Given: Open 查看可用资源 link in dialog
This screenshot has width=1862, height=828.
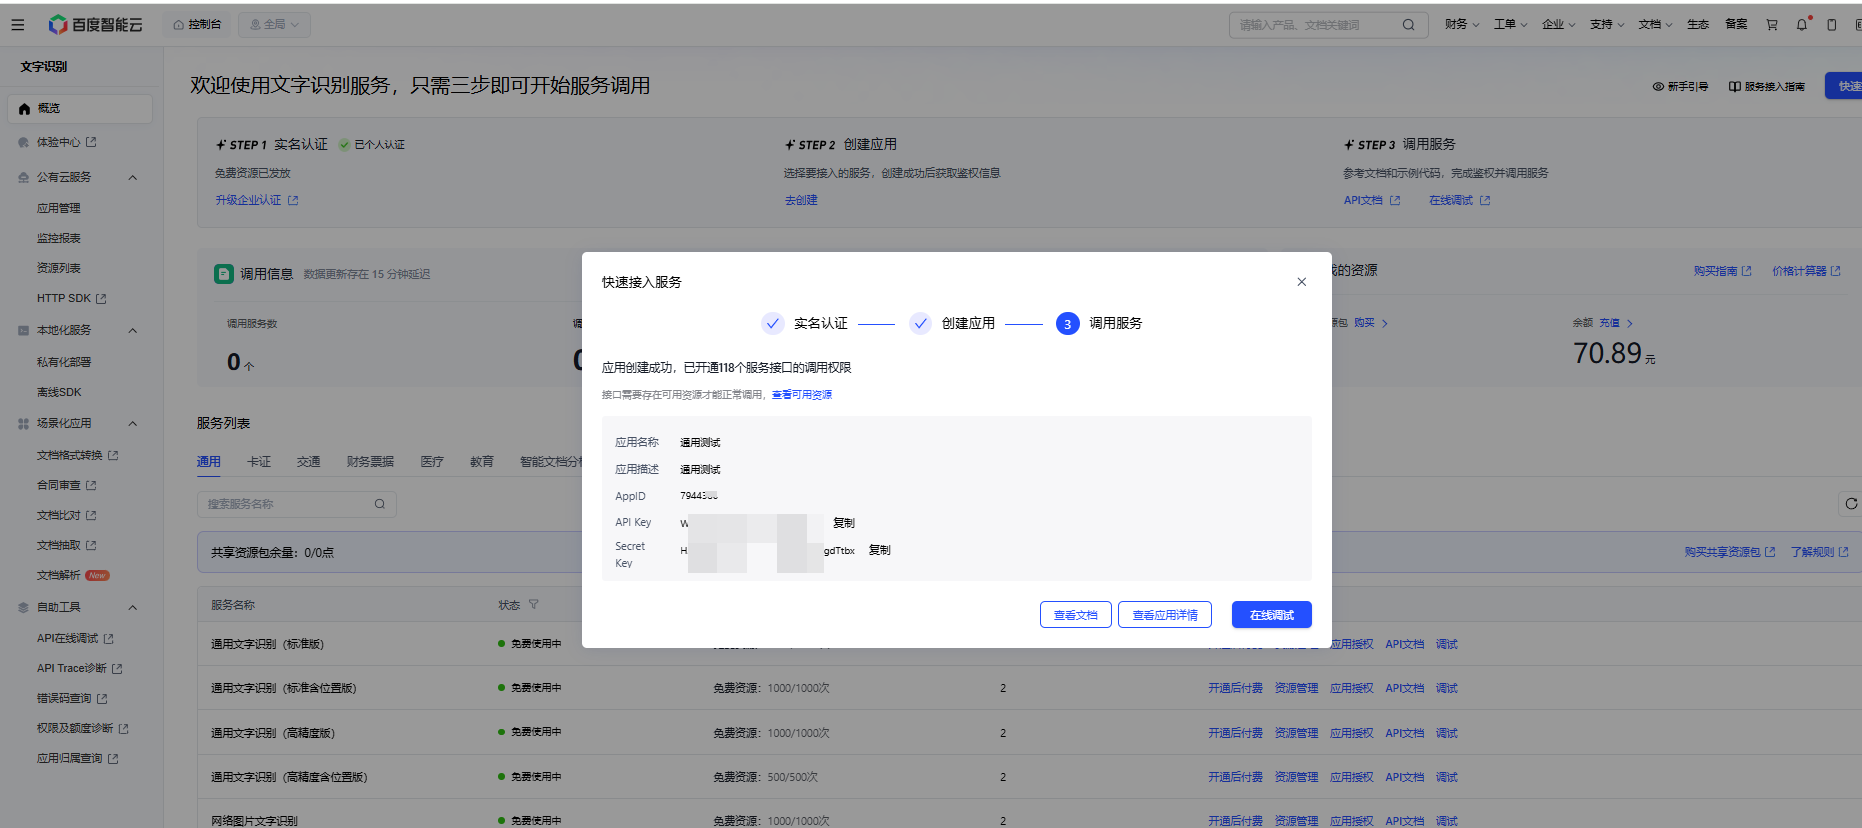Looking at the screenshot, I should [802, 395].
